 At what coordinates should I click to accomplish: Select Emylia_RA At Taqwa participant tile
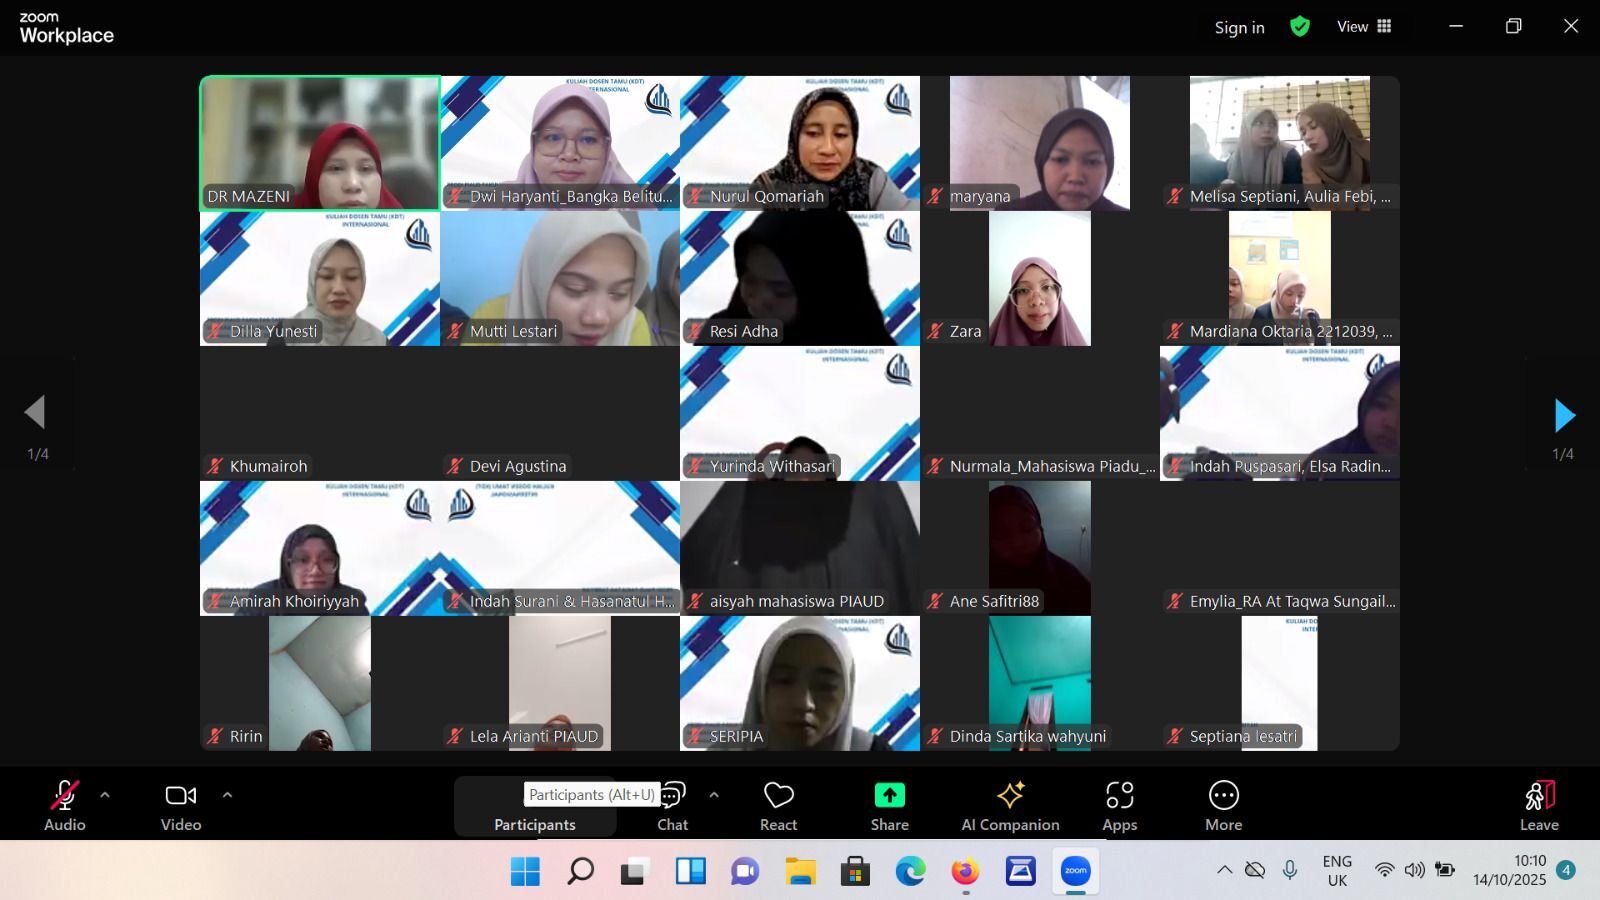(1280, 548)
